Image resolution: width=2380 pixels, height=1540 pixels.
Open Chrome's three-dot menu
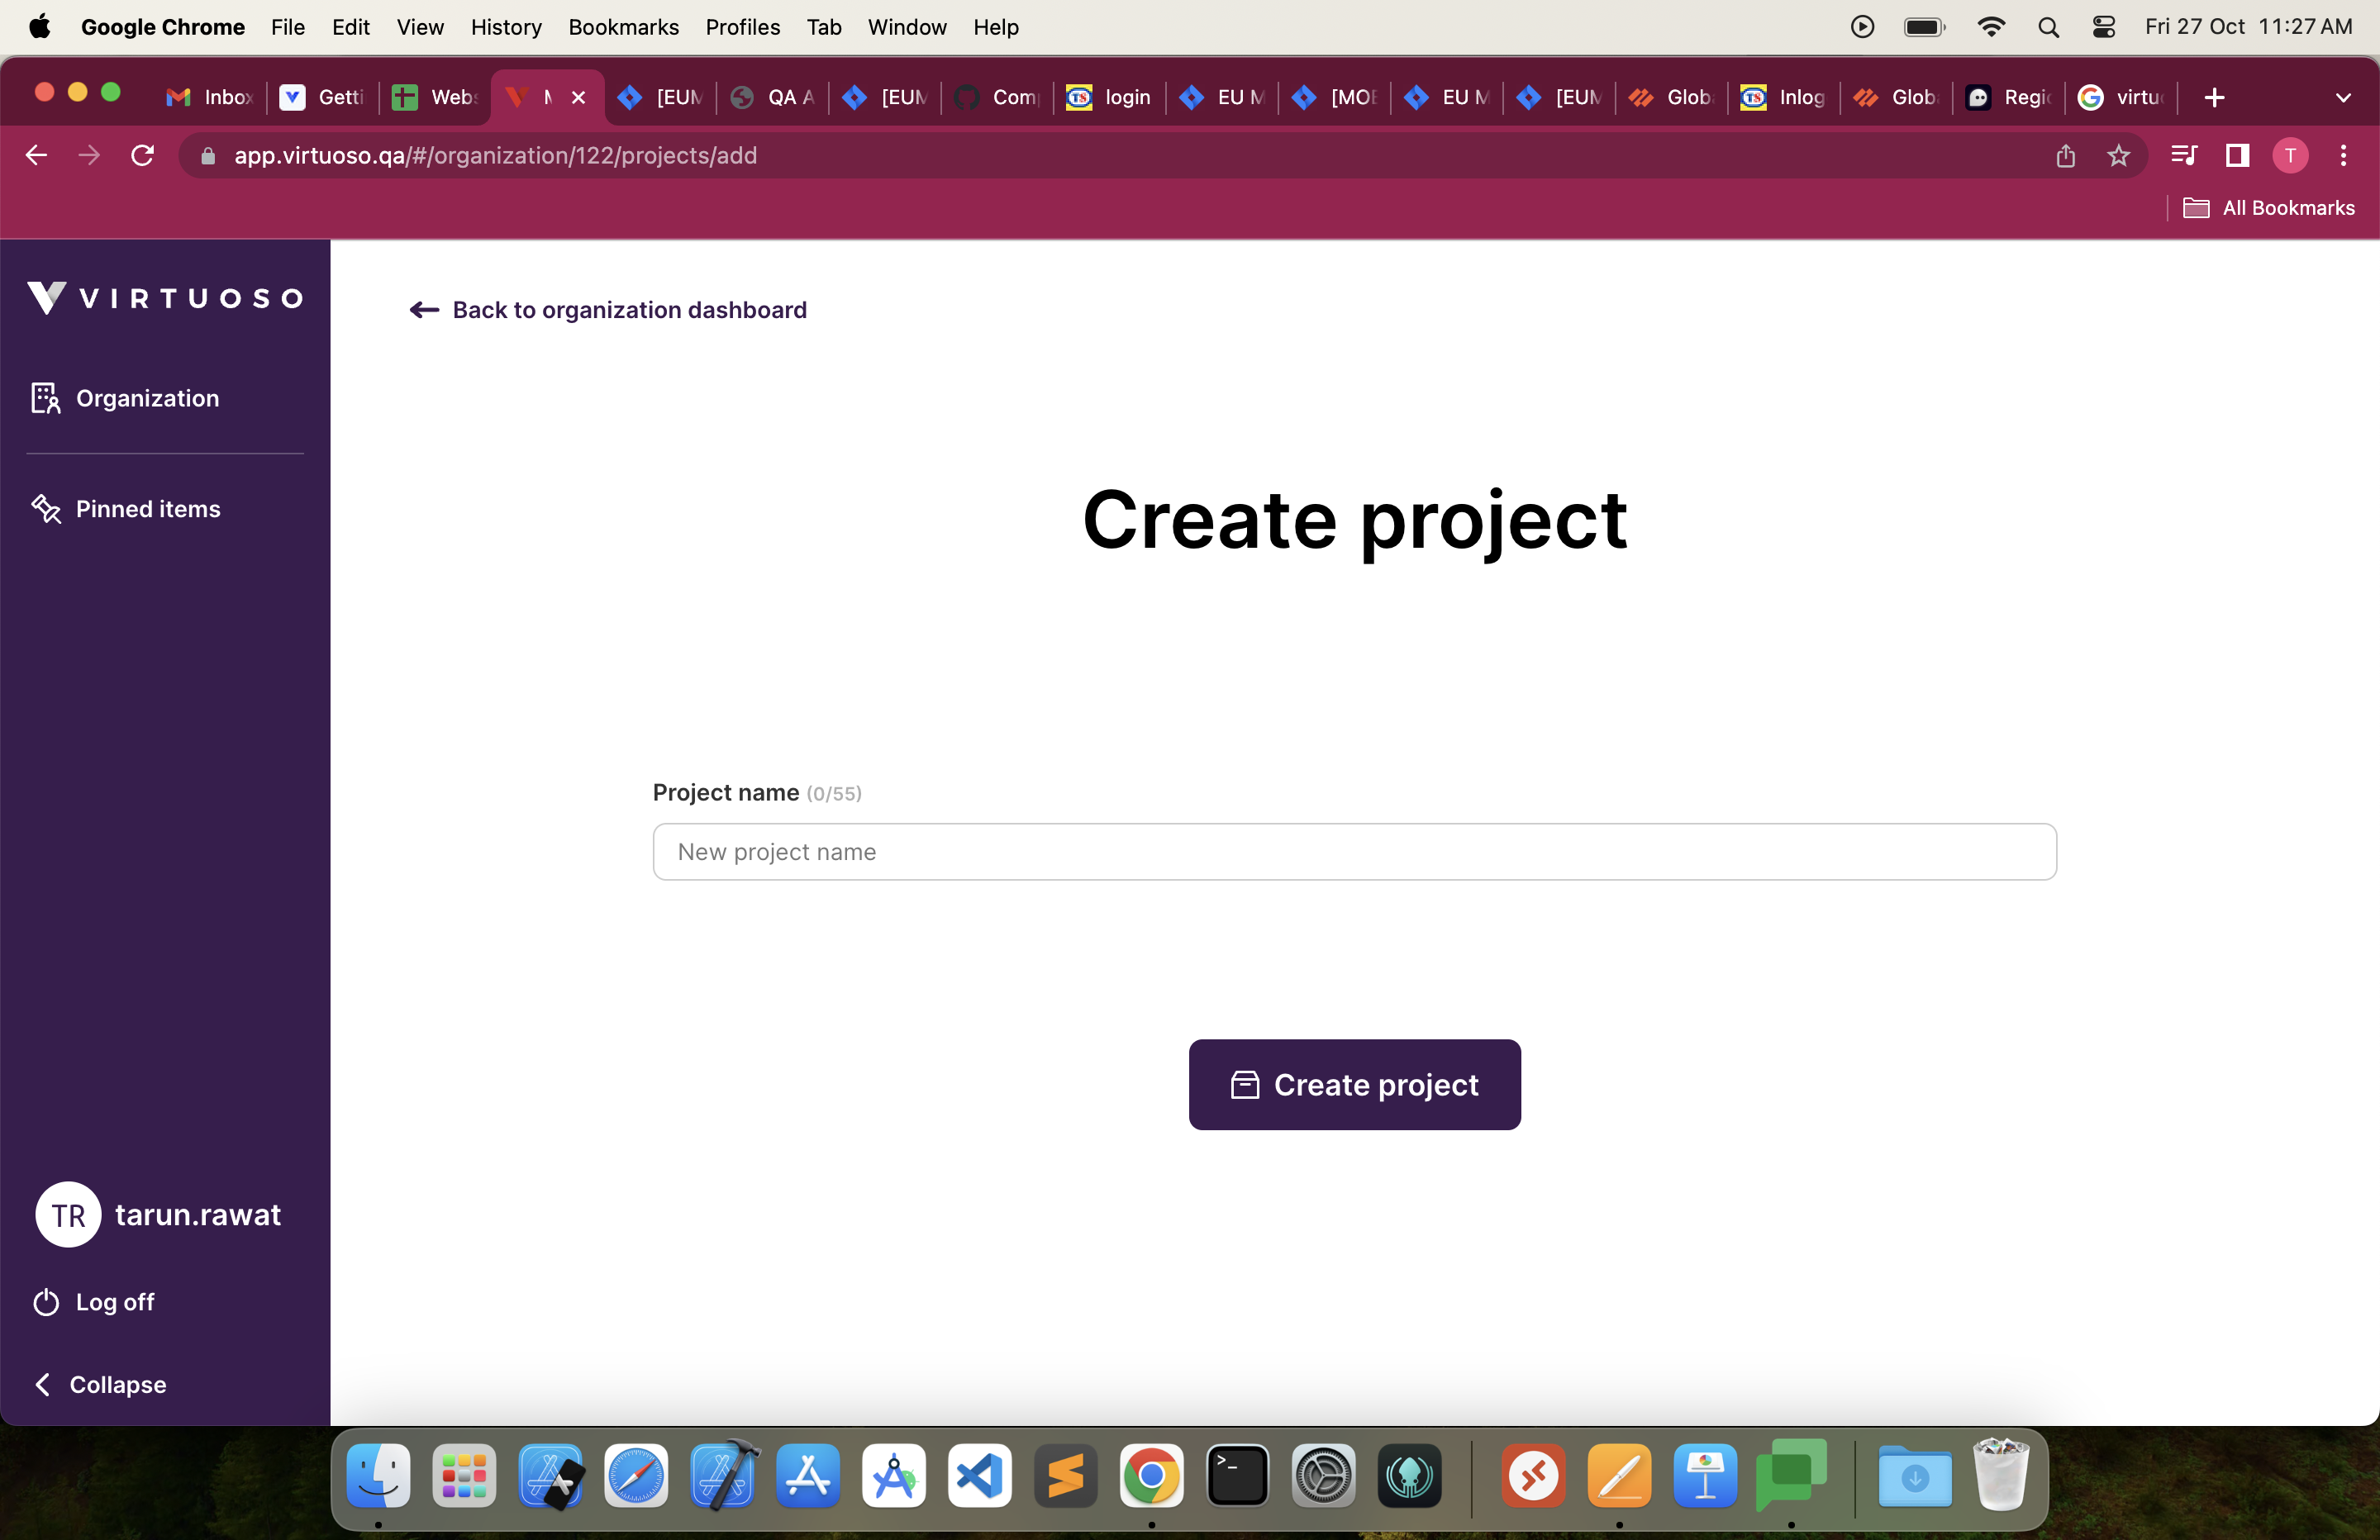point(2344,155)
